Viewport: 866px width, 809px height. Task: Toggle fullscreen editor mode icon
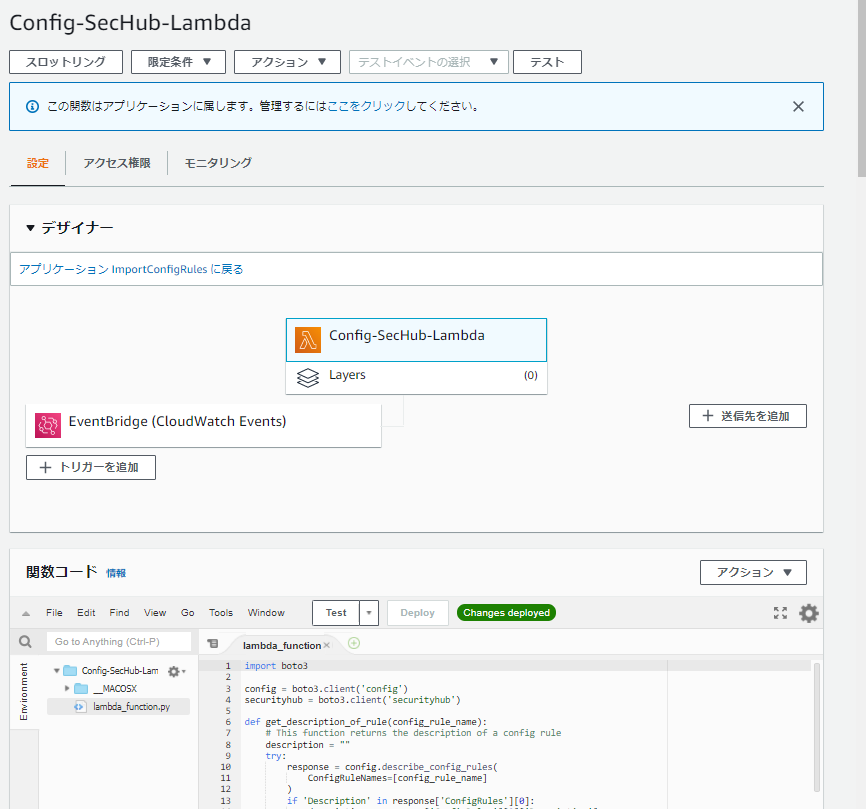click(780, 613)
